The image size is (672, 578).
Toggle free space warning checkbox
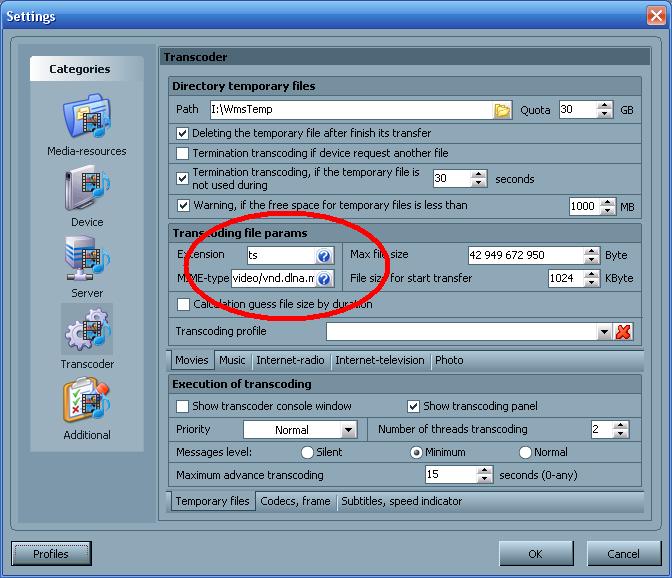(183, 205)
